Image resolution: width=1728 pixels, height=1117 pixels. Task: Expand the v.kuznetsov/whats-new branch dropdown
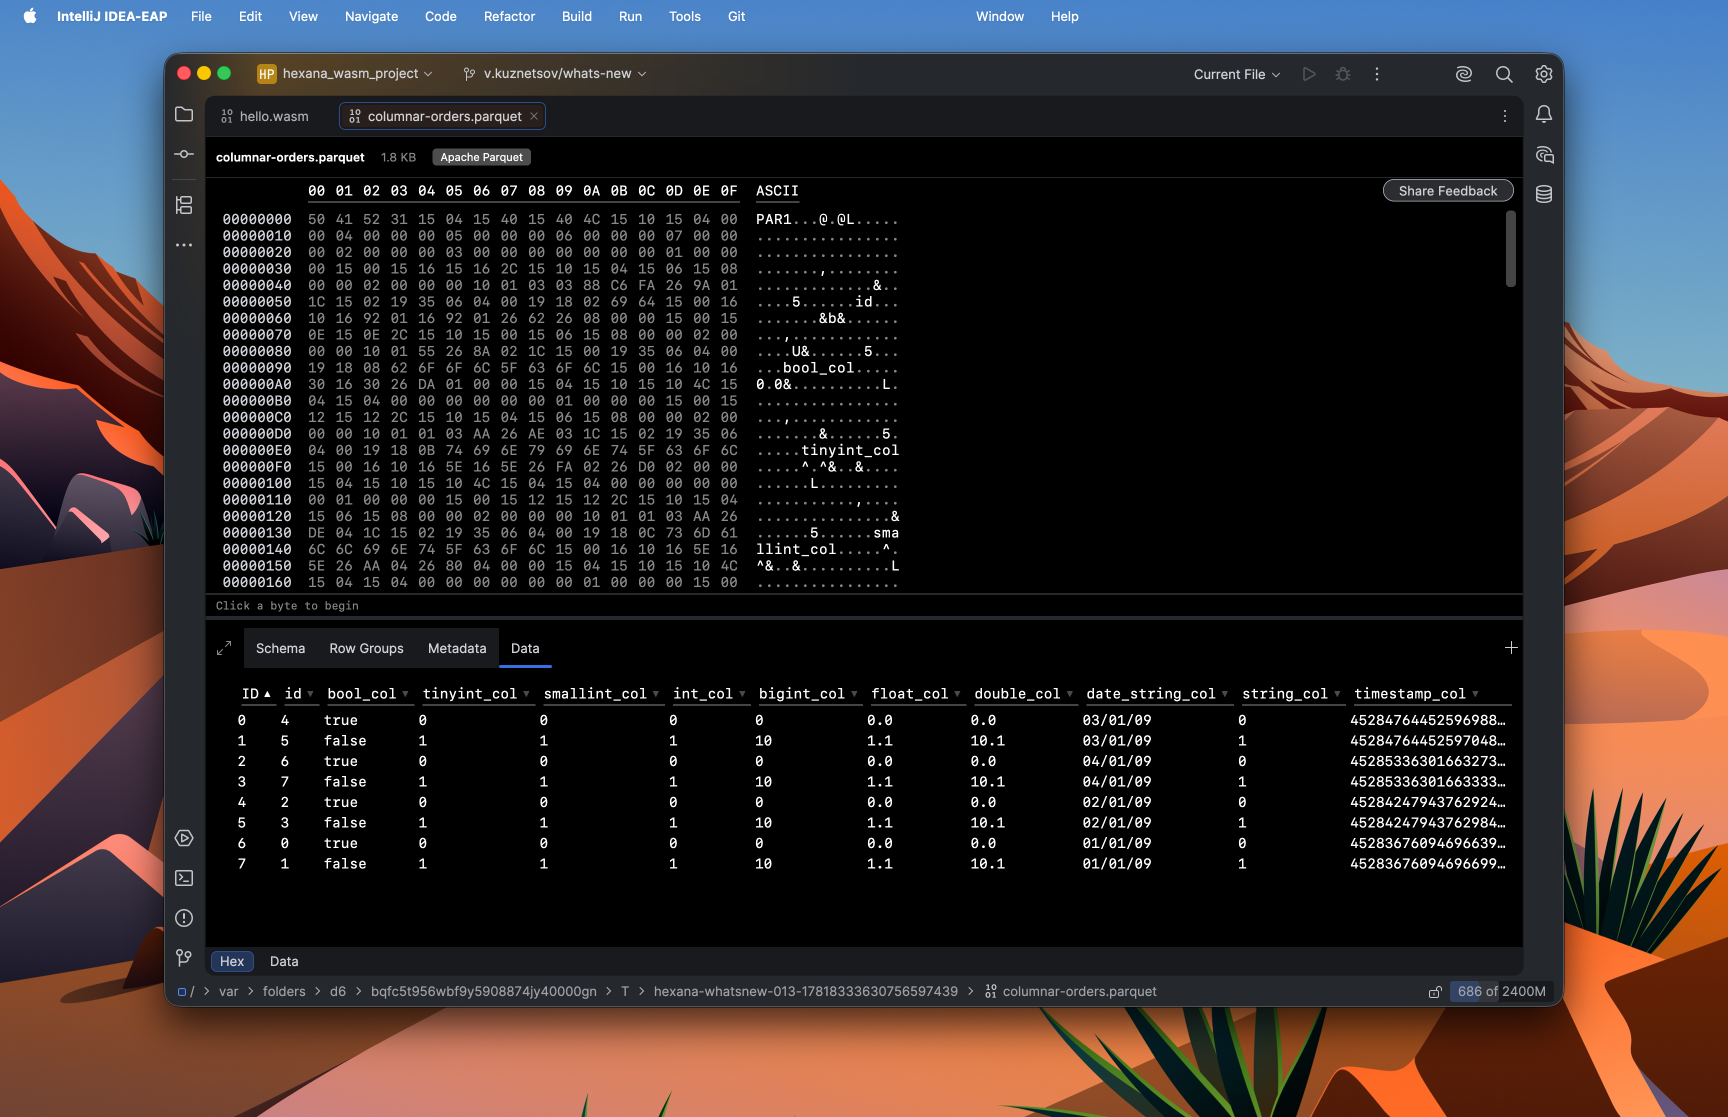coord(555,74)
